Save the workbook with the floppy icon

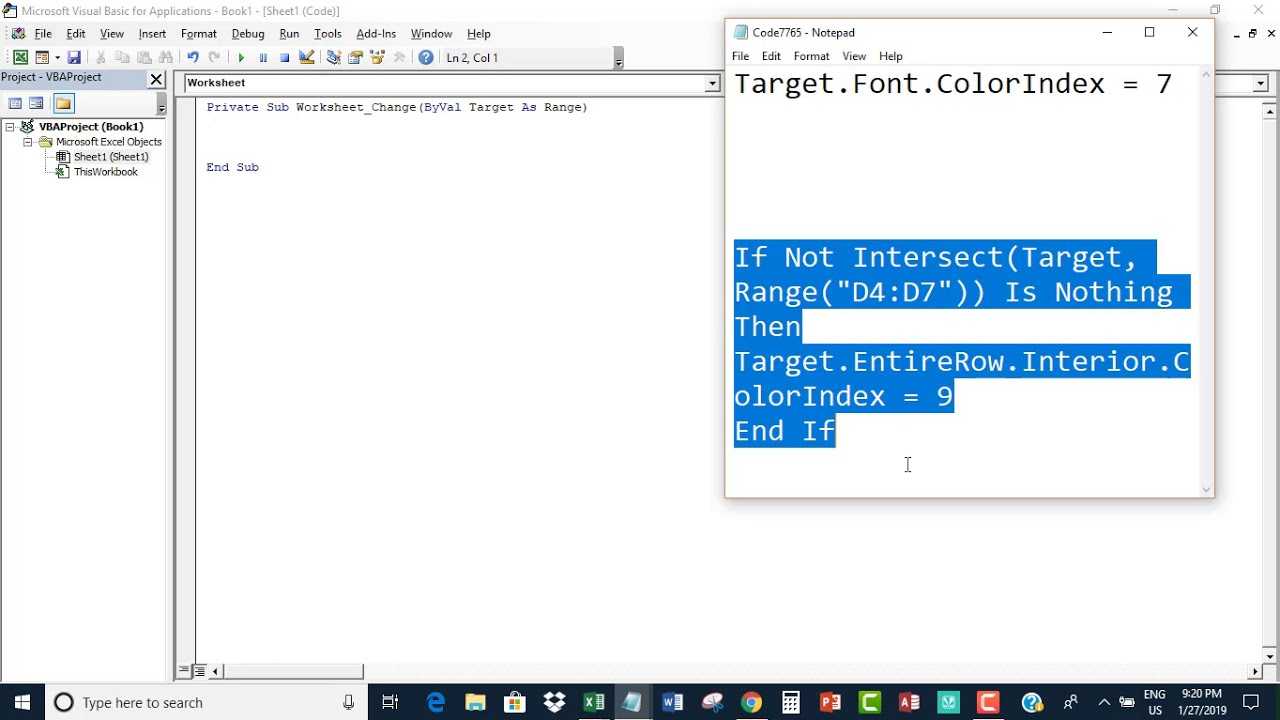74,58
